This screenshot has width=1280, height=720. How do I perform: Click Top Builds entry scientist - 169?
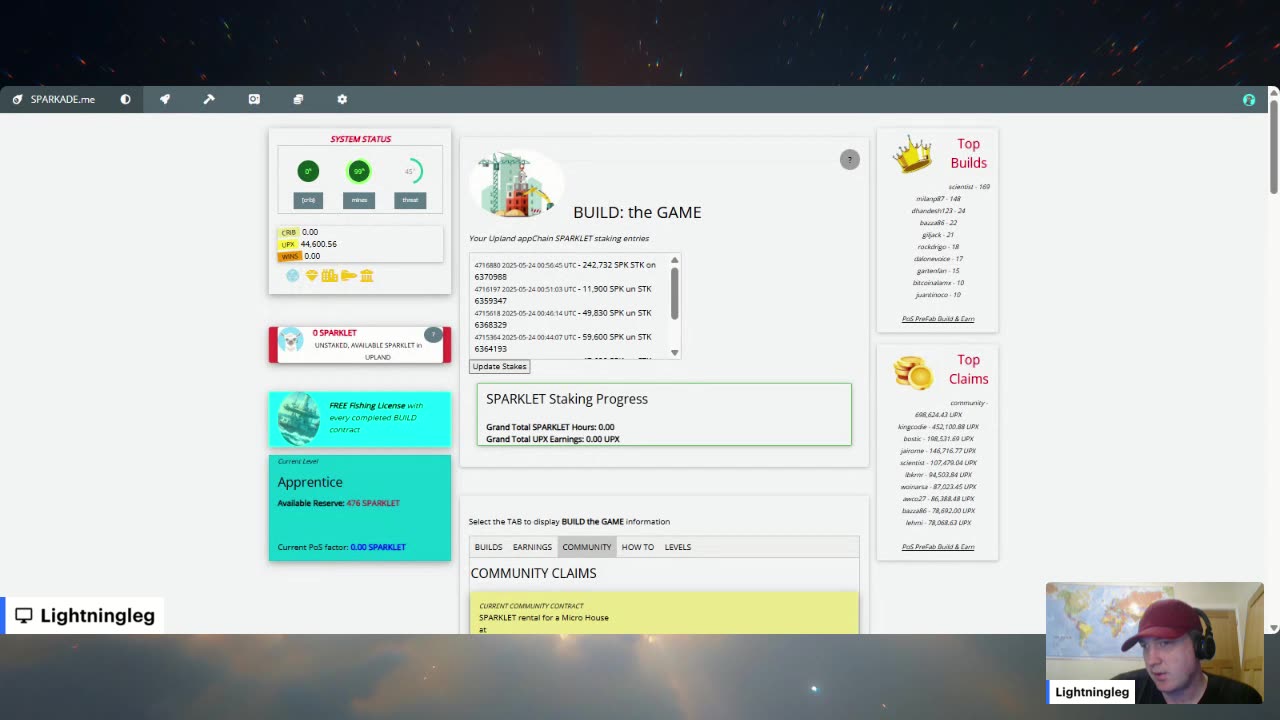[969, 187]
